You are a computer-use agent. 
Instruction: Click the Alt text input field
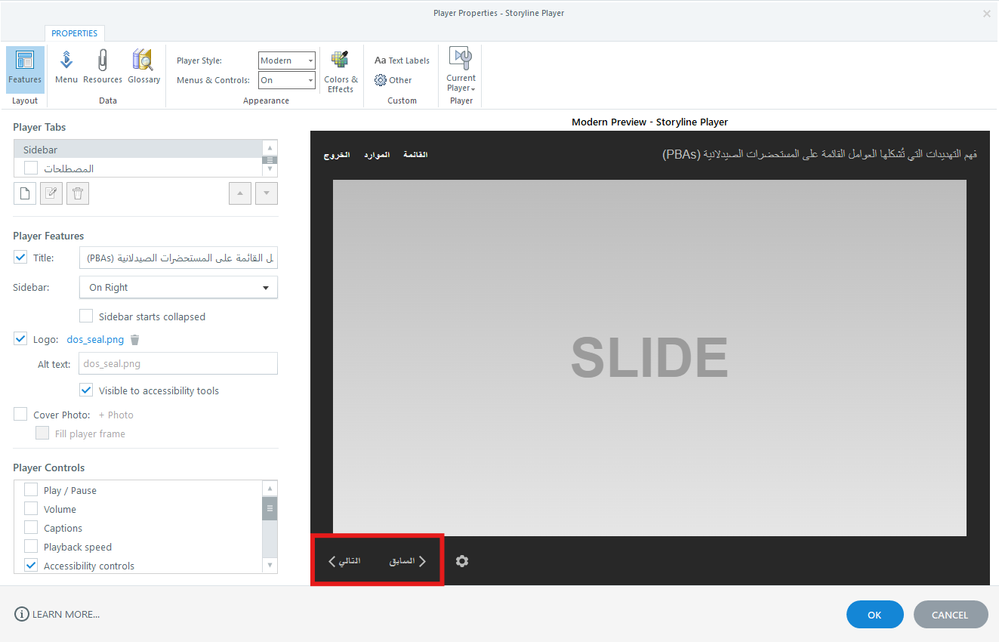178,364
